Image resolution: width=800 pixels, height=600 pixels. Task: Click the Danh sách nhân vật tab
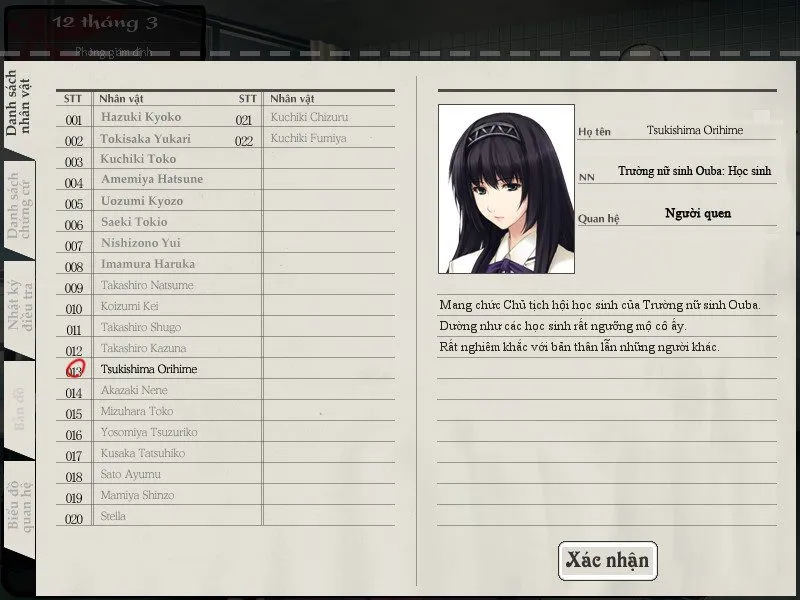point(20,103)
